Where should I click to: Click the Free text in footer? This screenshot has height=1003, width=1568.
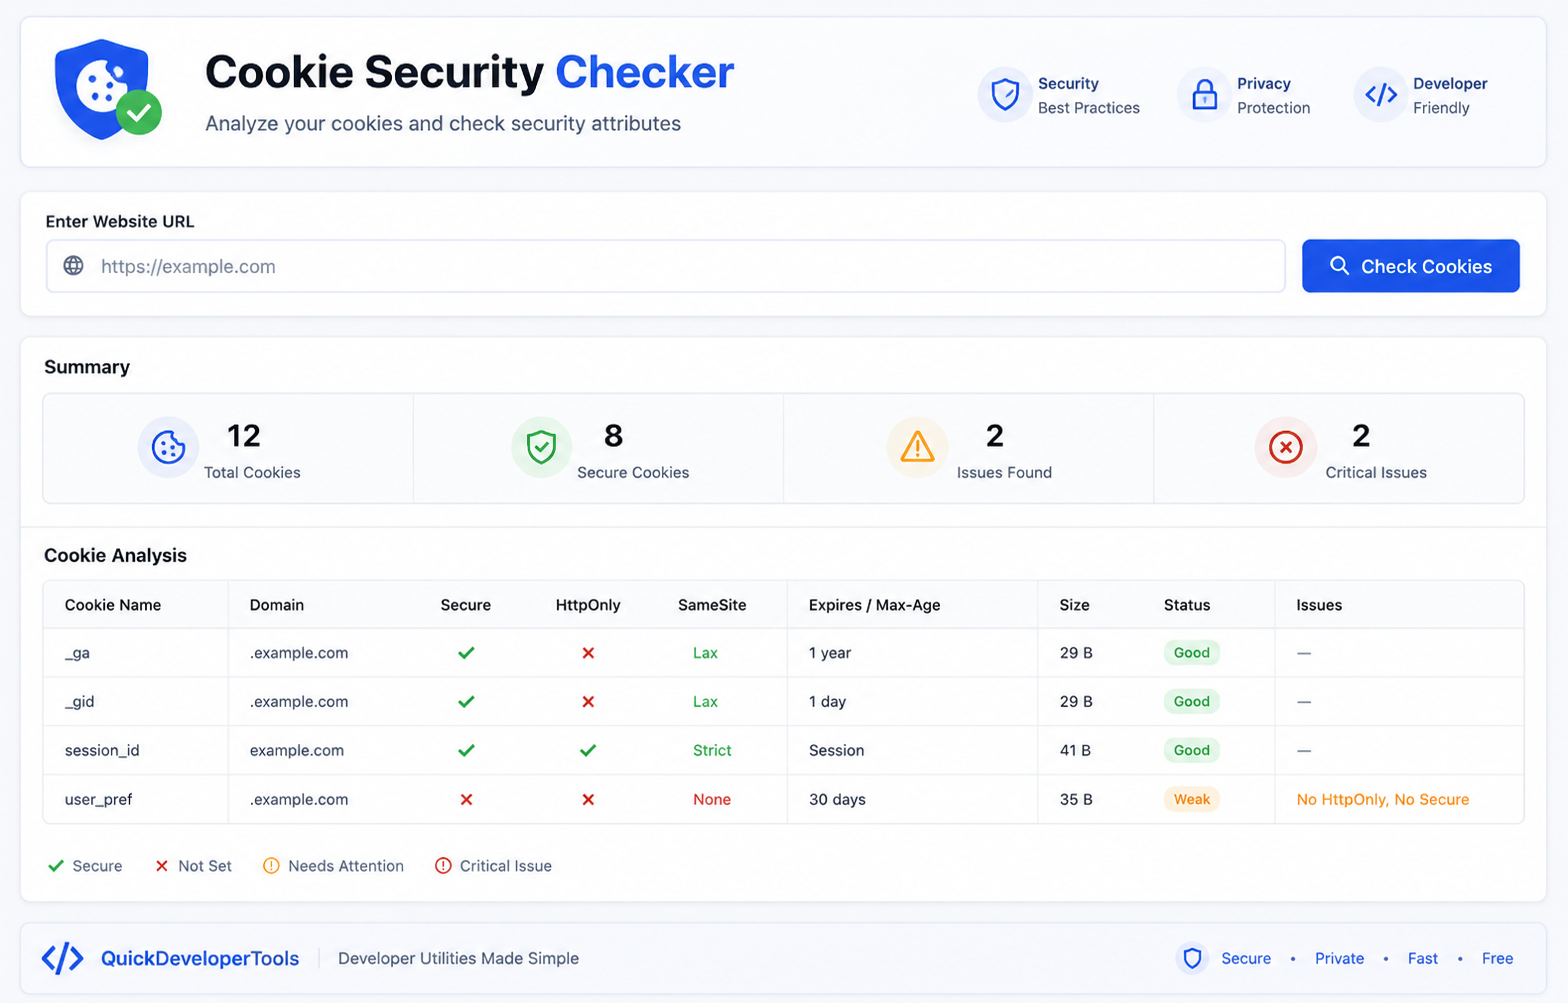[1497, 958]
